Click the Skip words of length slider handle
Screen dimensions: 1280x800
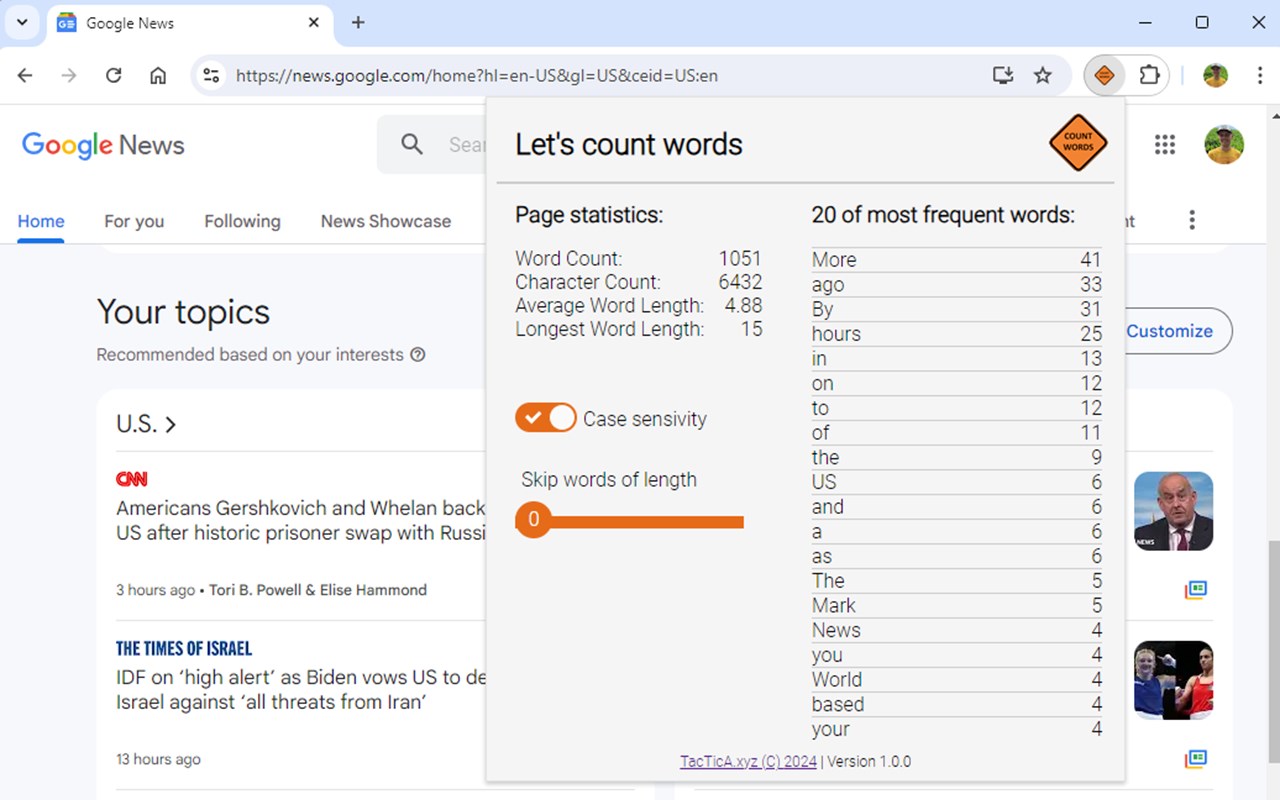click(533, 520)
